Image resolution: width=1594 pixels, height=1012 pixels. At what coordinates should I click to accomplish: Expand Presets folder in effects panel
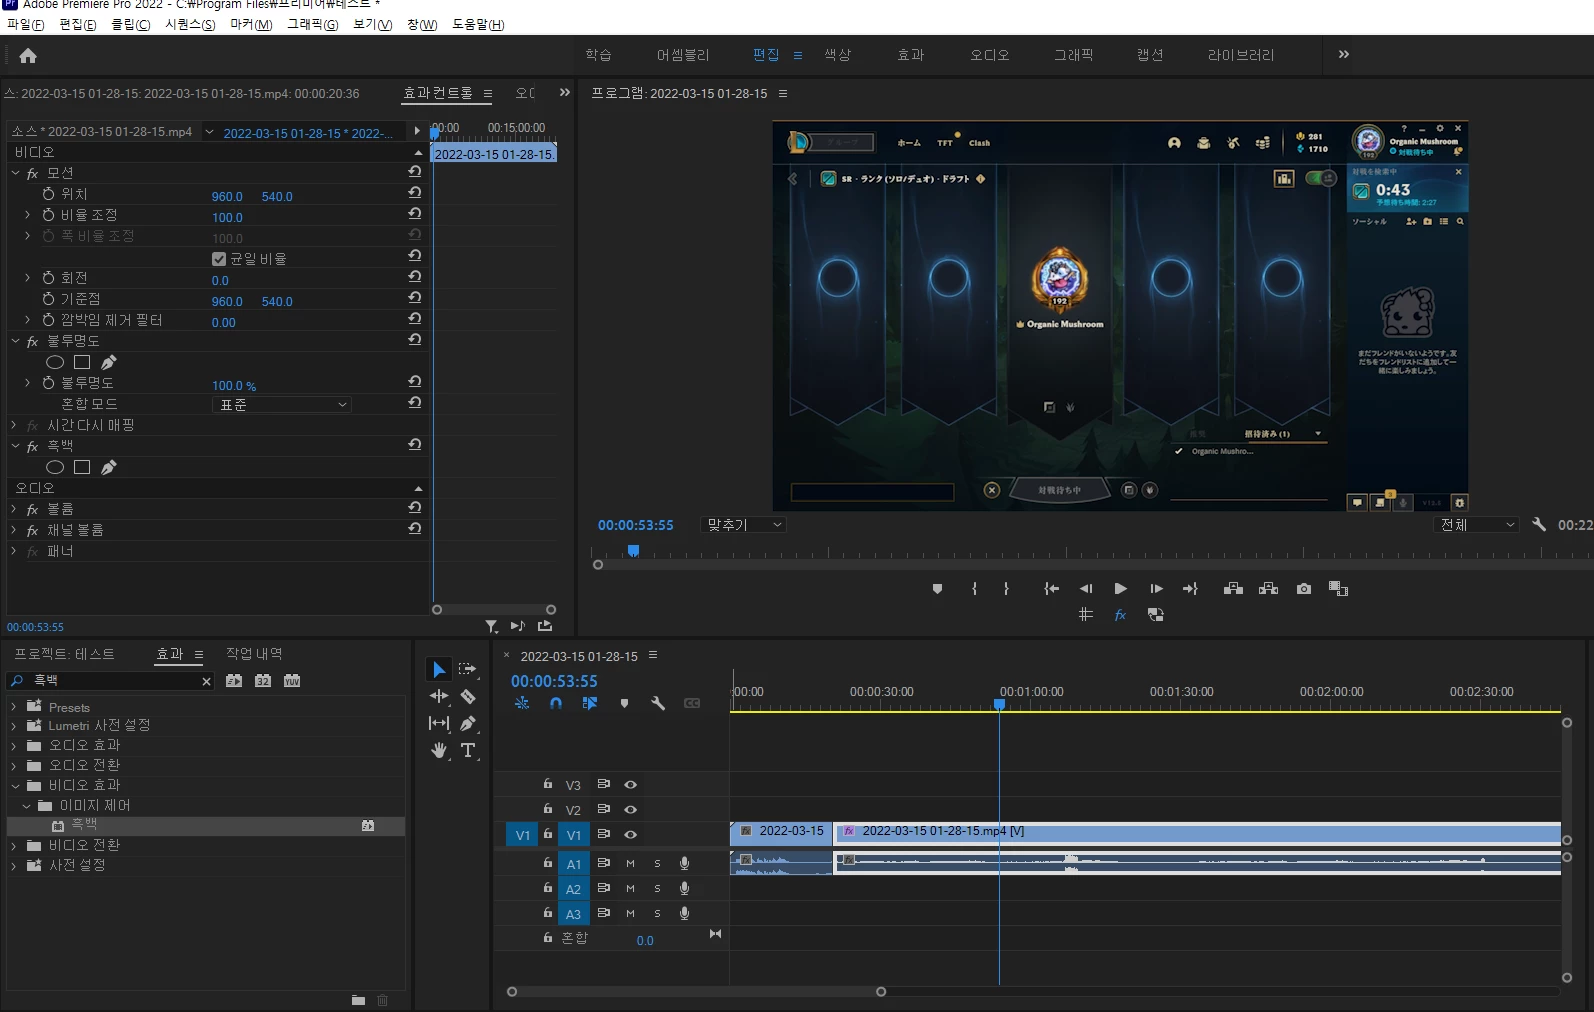(14, 707)
